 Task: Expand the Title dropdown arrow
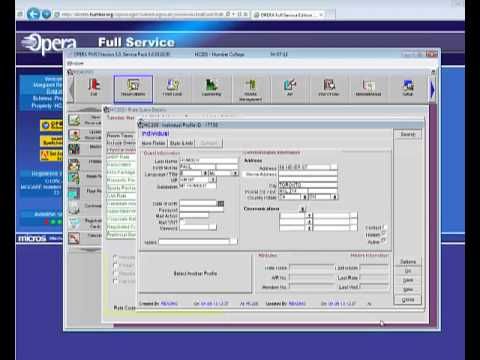coord(235,173)
